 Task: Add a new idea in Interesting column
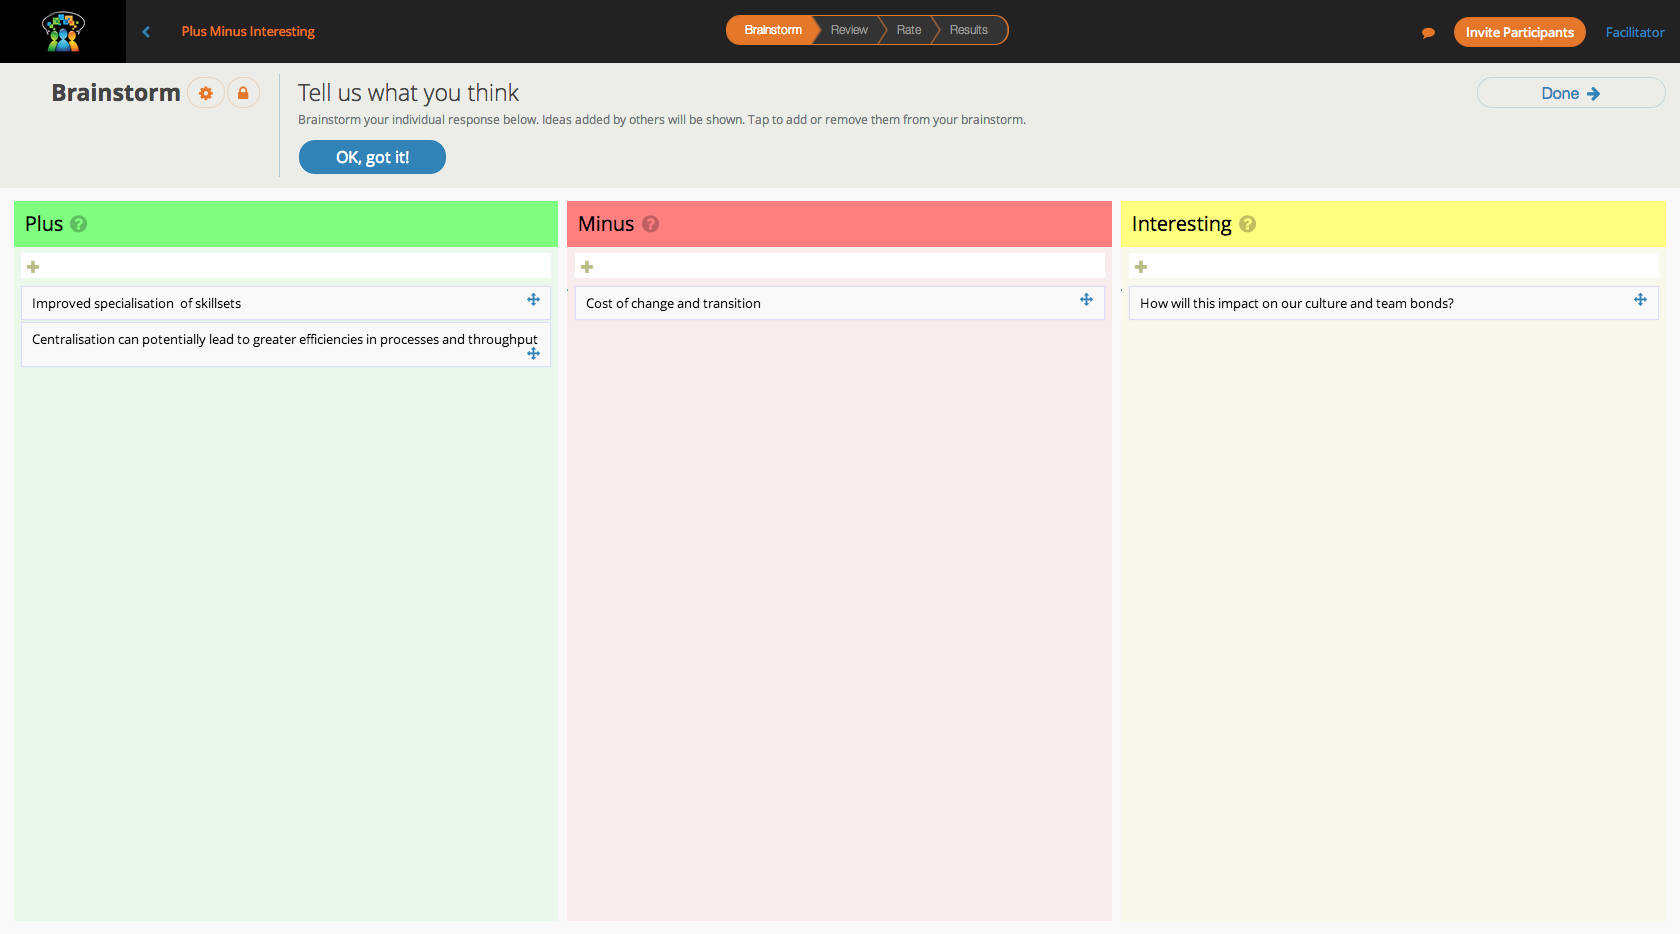(1141, 267)
